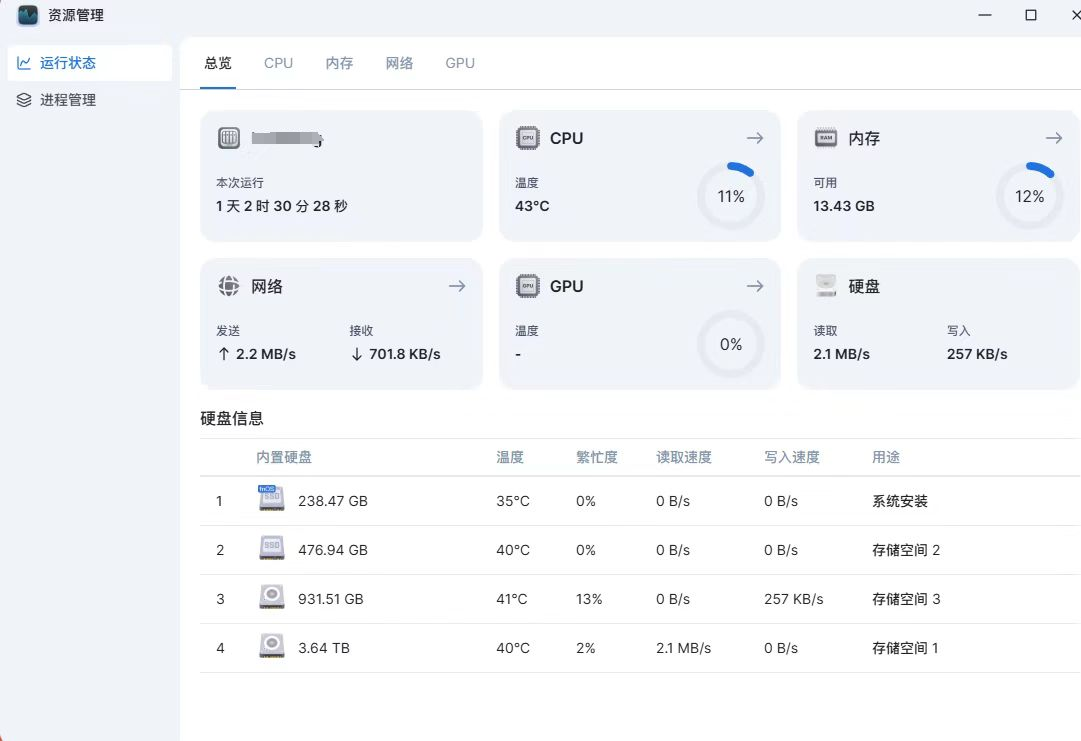Click the CPU chip icon in CPU card
Screen dimensions: 1081x741
[x=527, y=138]
